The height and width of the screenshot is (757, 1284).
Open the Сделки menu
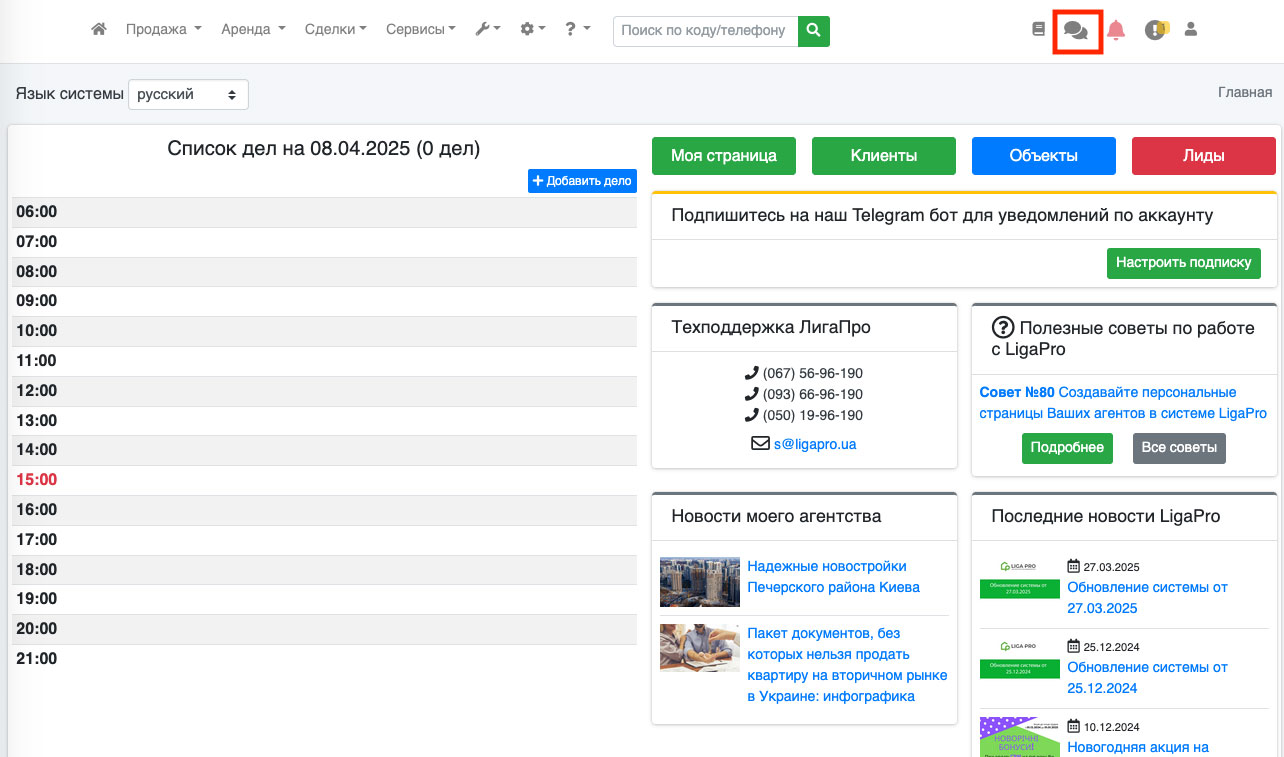tap(335, 30)
